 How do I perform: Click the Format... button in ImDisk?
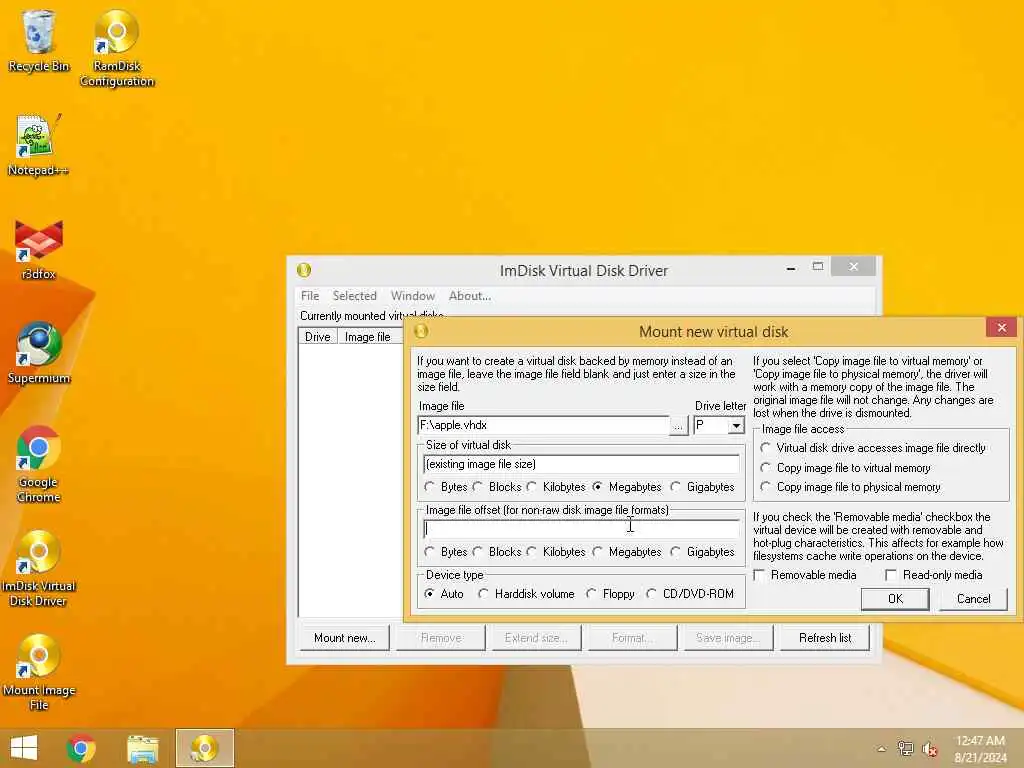click(x=632, y=638)
